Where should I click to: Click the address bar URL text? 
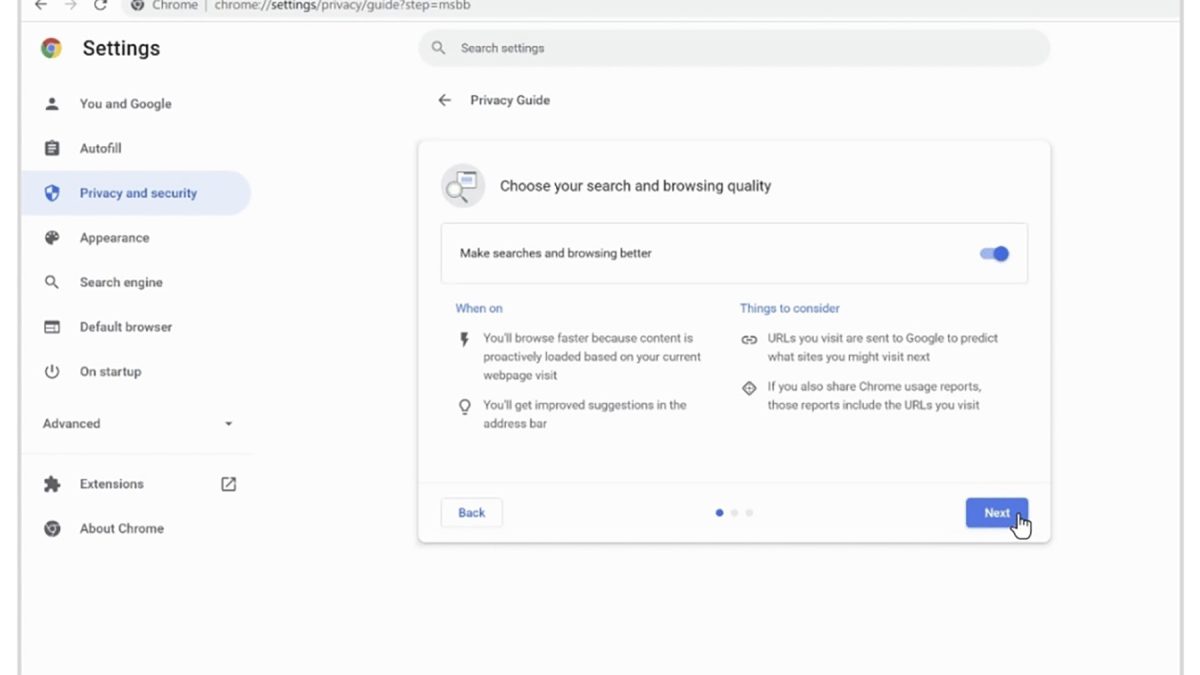pos(342,6)
